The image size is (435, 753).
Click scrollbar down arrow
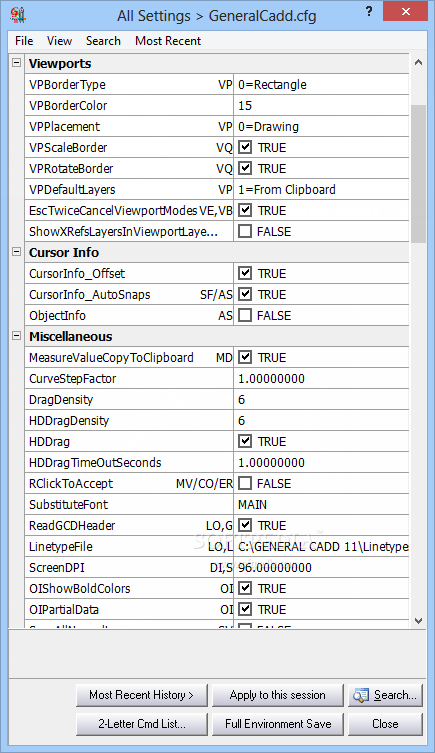(418, 620)
